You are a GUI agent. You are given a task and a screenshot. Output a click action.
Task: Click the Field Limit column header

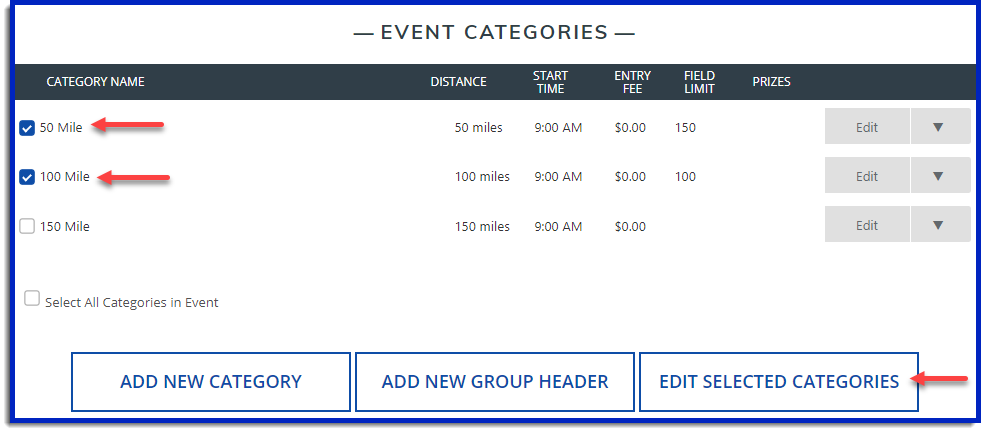coord(699,82)
